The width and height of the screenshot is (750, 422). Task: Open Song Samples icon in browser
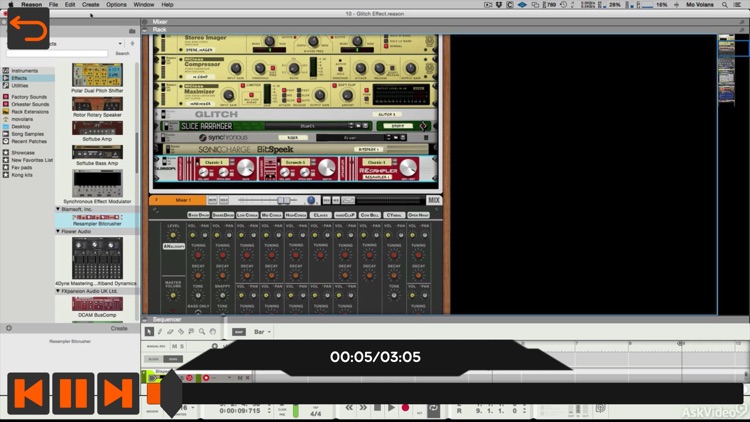6,134
